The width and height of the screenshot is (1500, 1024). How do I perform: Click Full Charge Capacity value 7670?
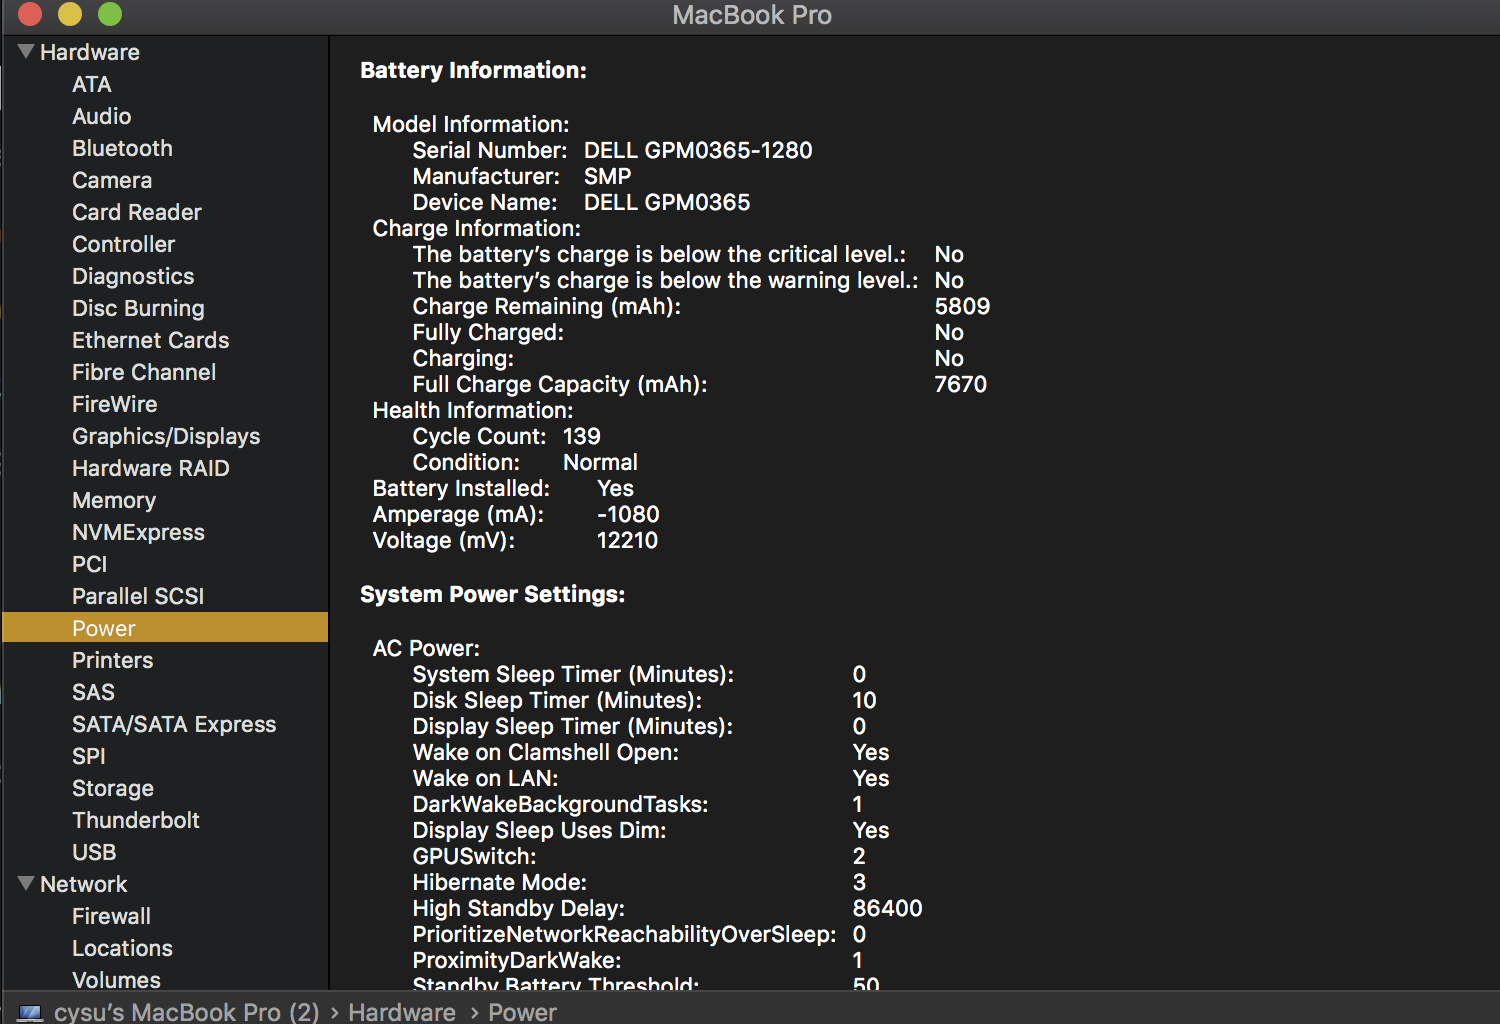[x=960, y=384]
